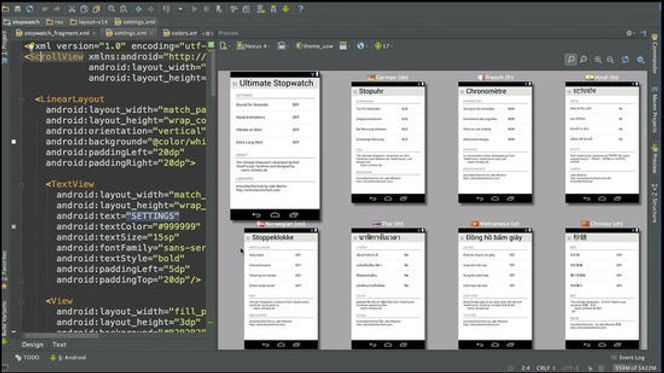Open Help via question mark icon
This screenshot has height=373, width=664.
click(x=300, y=8)
